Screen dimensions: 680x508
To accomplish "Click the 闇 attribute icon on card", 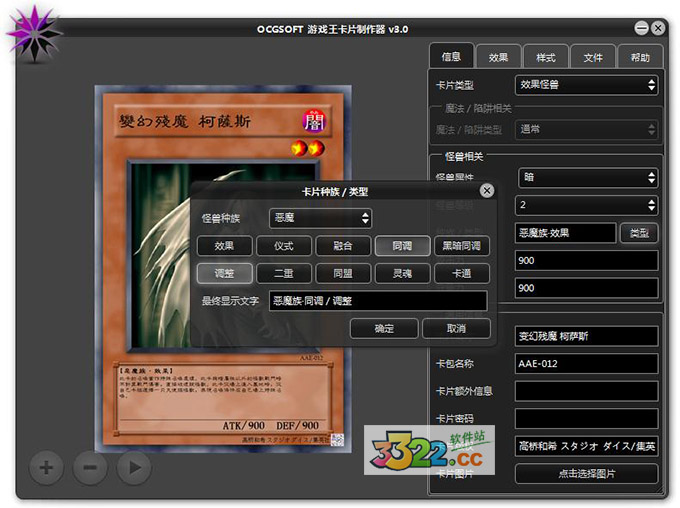I will click(314, 121).
